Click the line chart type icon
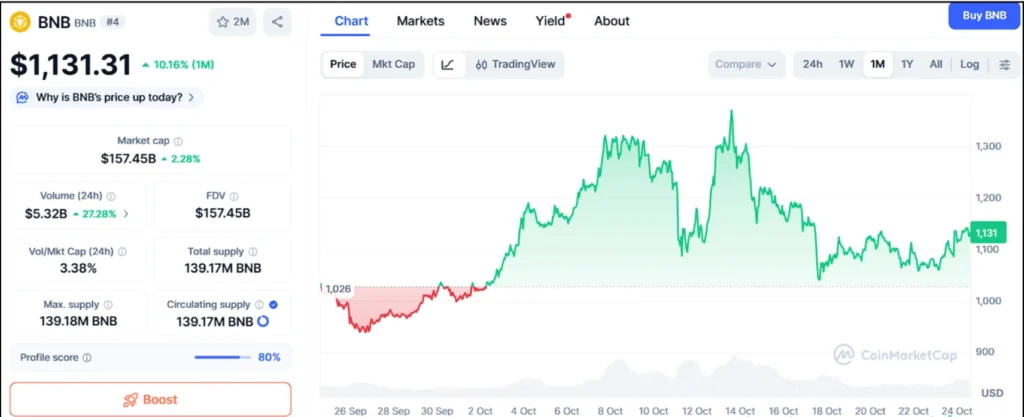This screenshot has height=417, width=1024. [x=447, y=65]
